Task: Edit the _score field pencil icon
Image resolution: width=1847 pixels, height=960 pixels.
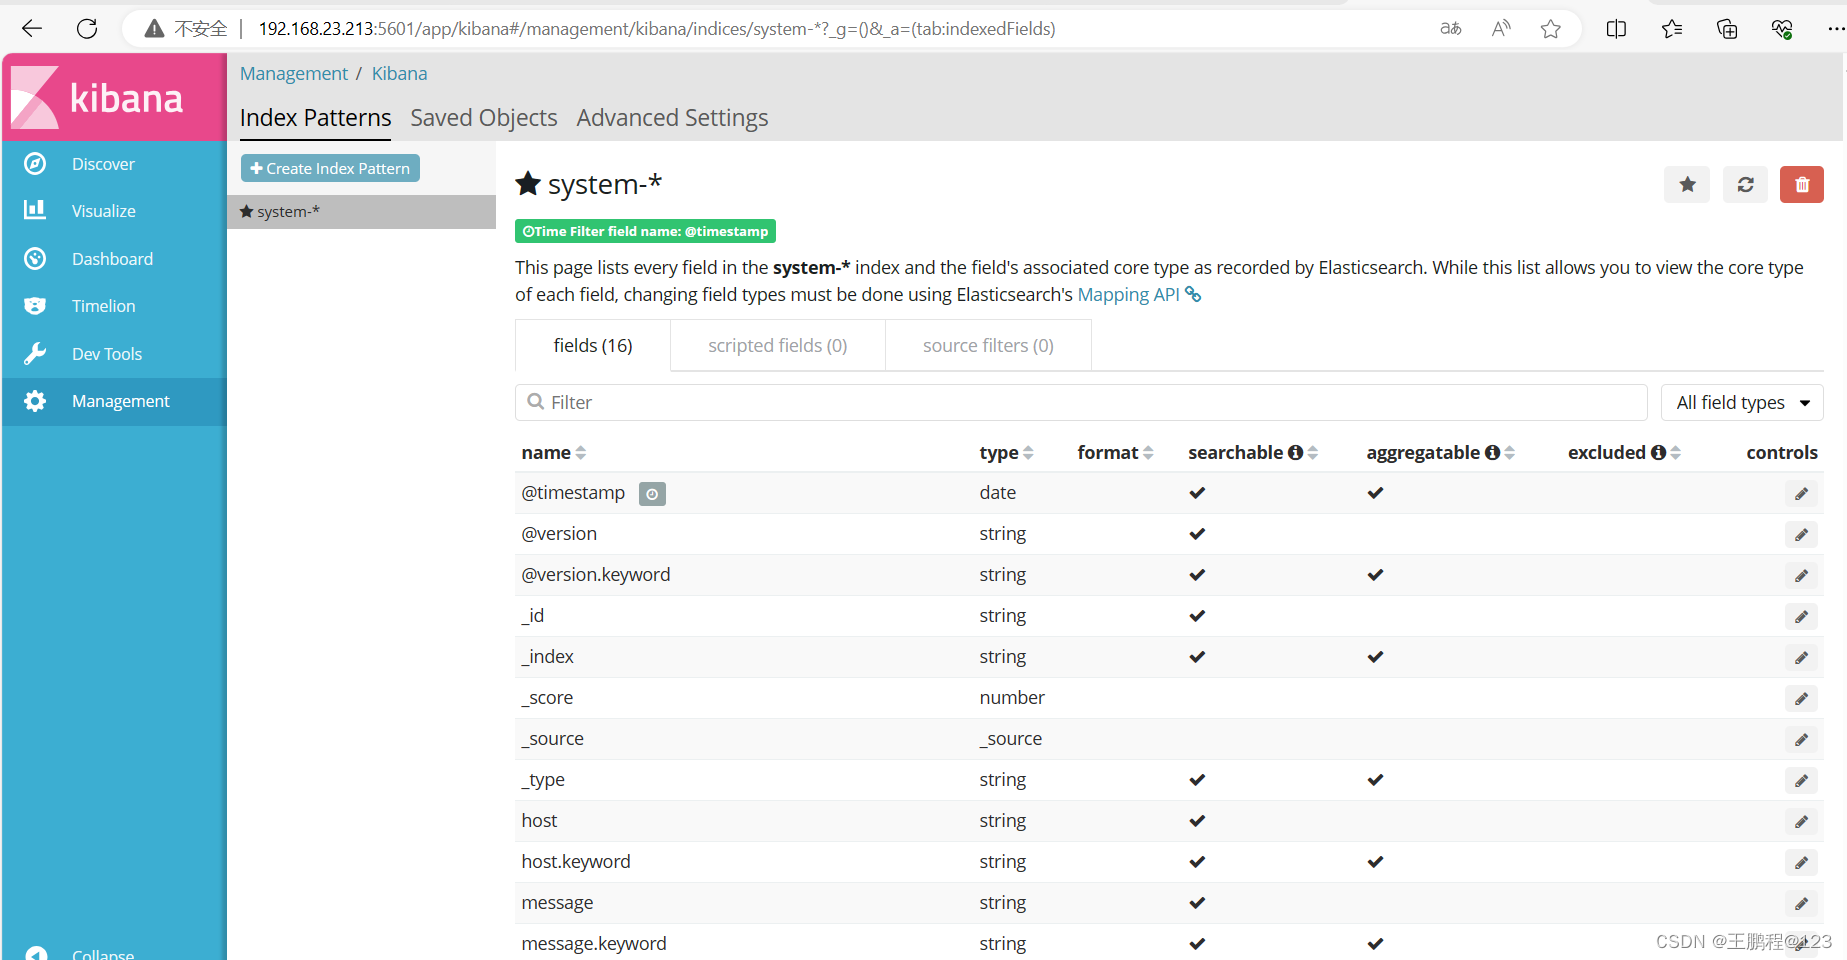Action: 1800,699
